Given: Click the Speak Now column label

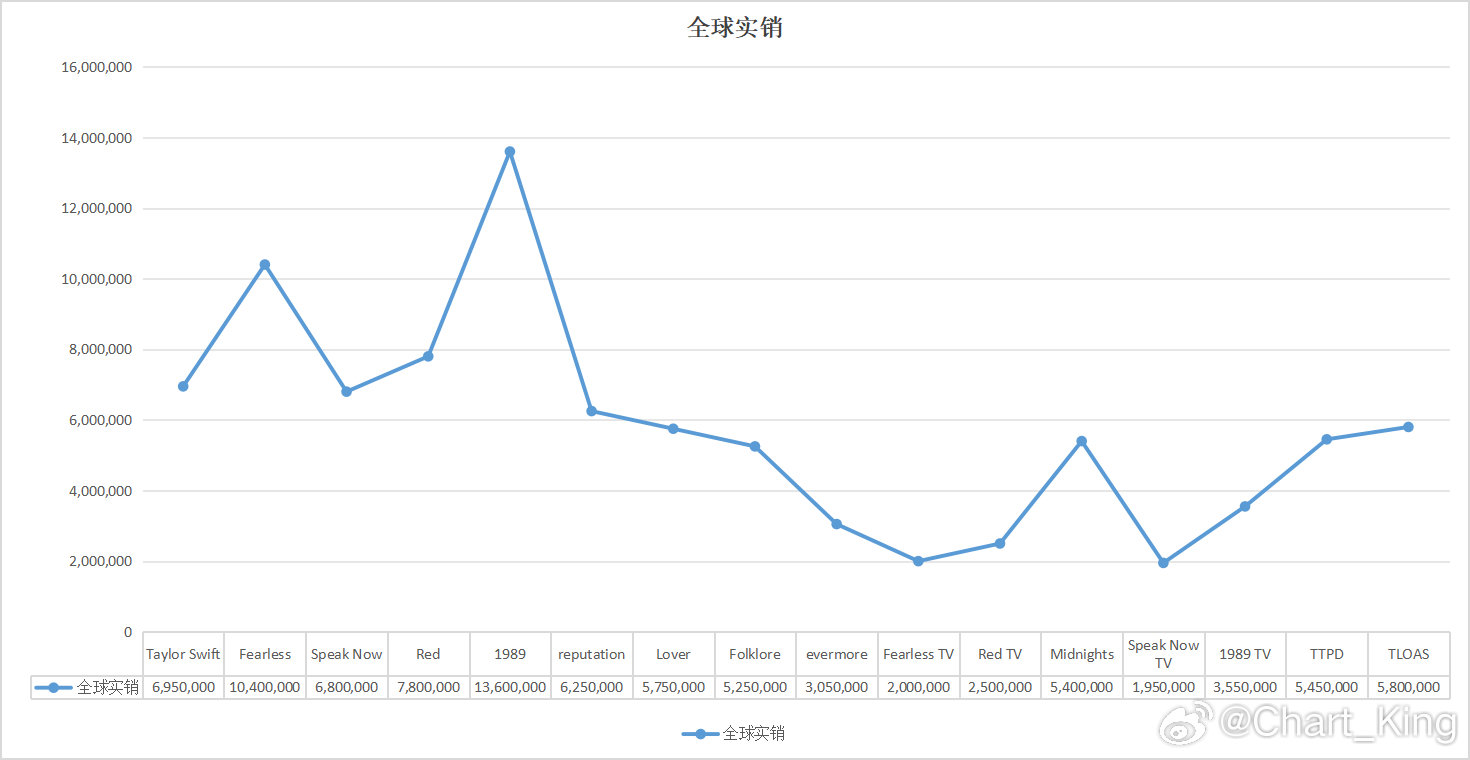Looking at the screenshot, I should pyautogui.click(x=346, y=654).
